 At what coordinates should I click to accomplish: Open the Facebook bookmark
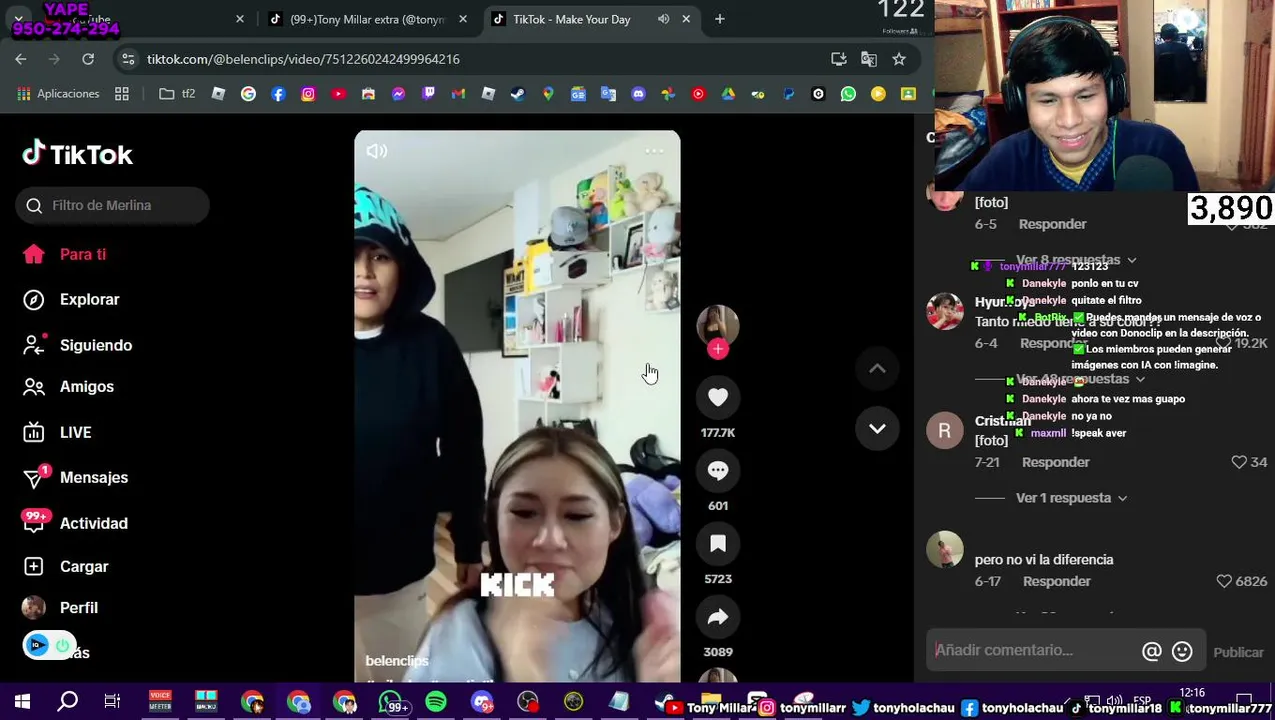coord(278,93)
